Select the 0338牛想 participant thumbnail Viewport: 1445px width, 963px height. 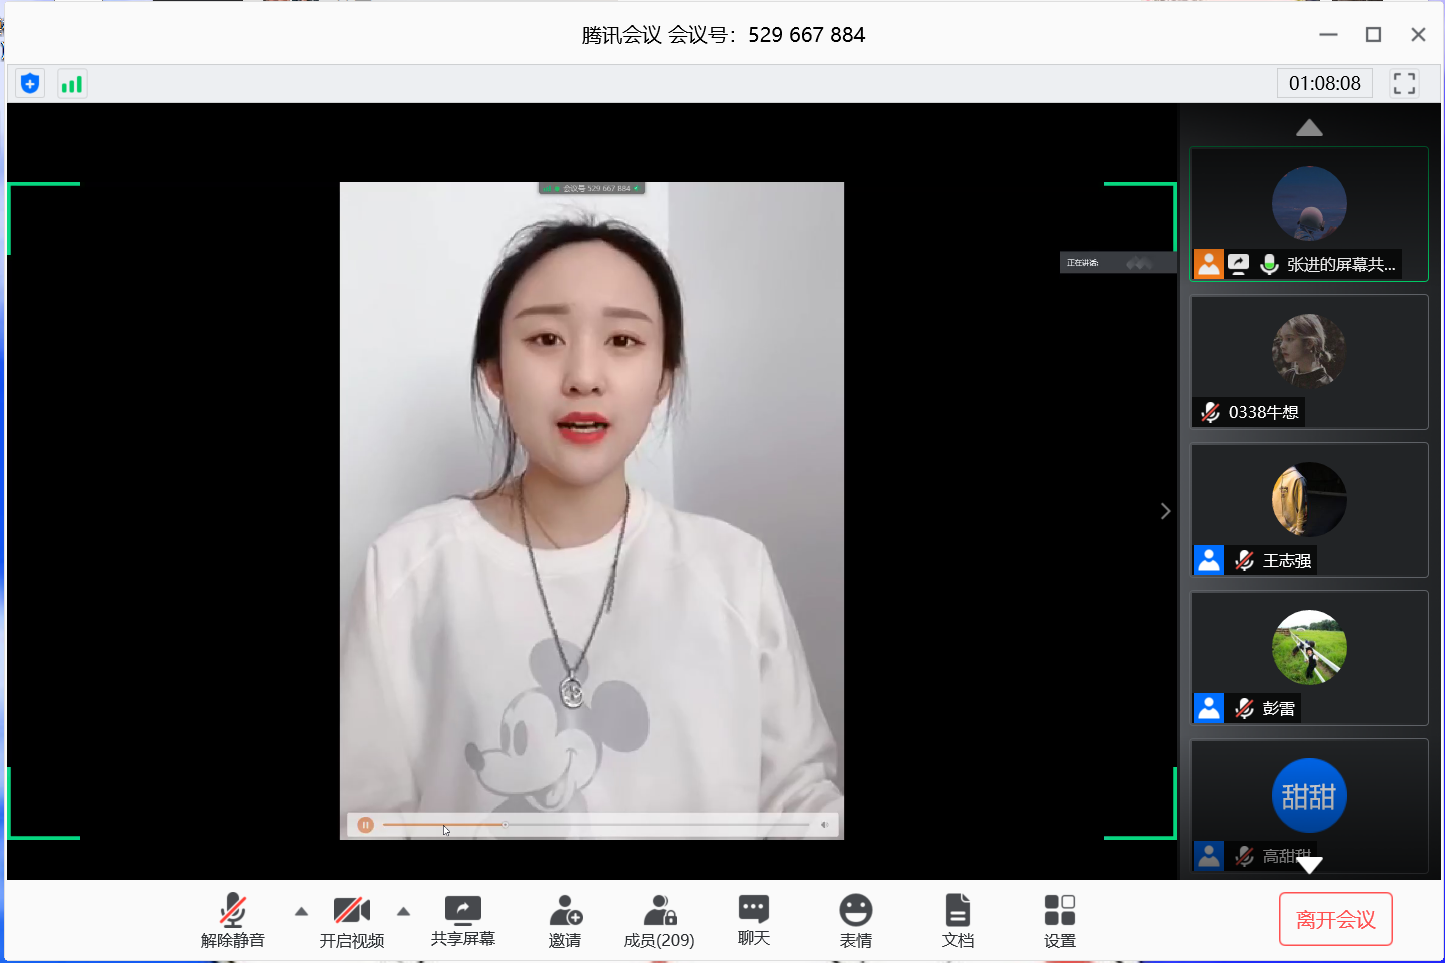click(1308, 362)
